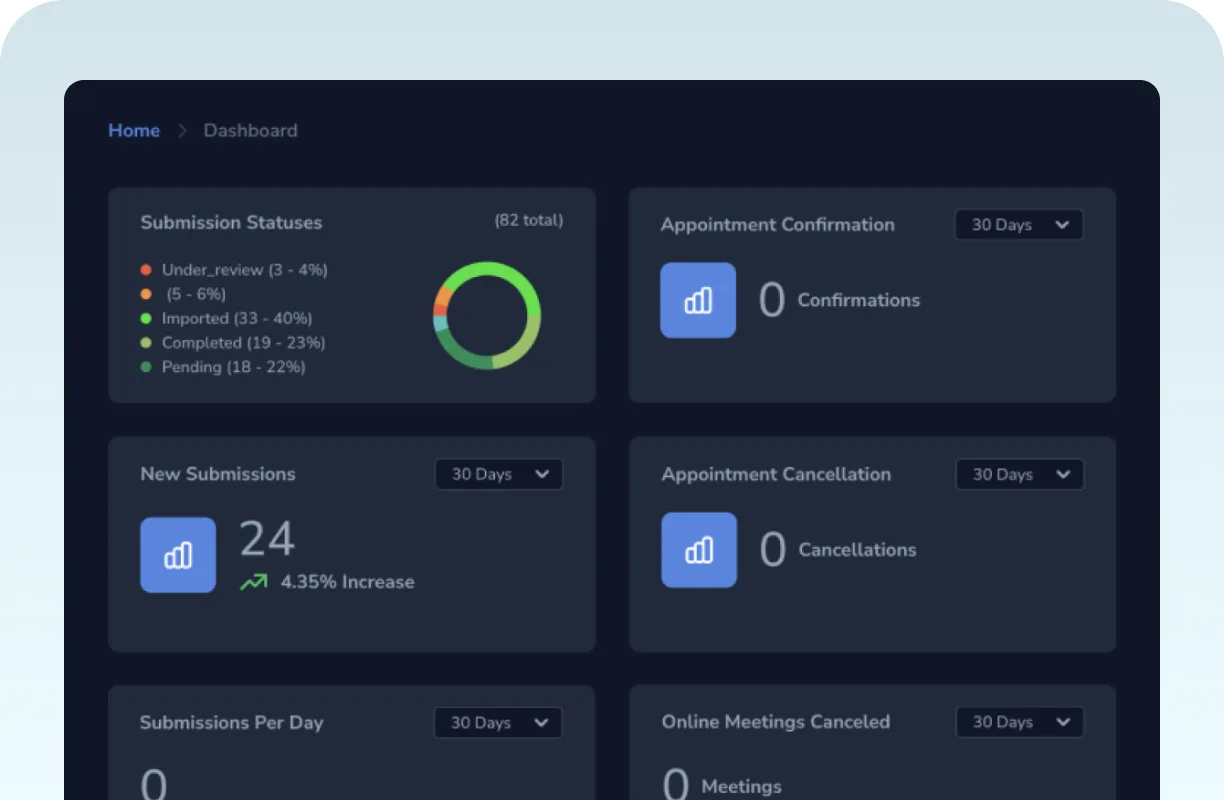Click the New Submissions value 24
This screenshot has height=800, width=1224.
pyautogui.click(x=267, y=540)
